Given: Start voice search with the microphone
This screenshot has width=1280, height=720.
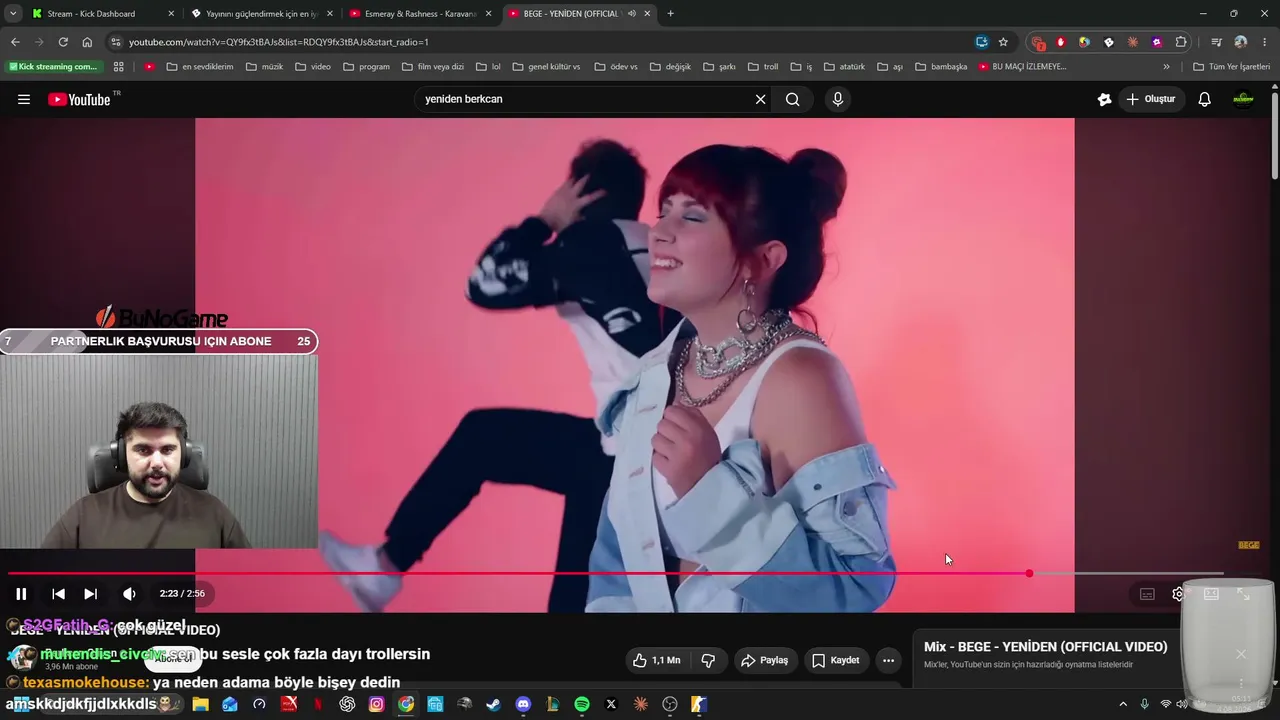Looking at the screenshot, I should coord(838,99).
